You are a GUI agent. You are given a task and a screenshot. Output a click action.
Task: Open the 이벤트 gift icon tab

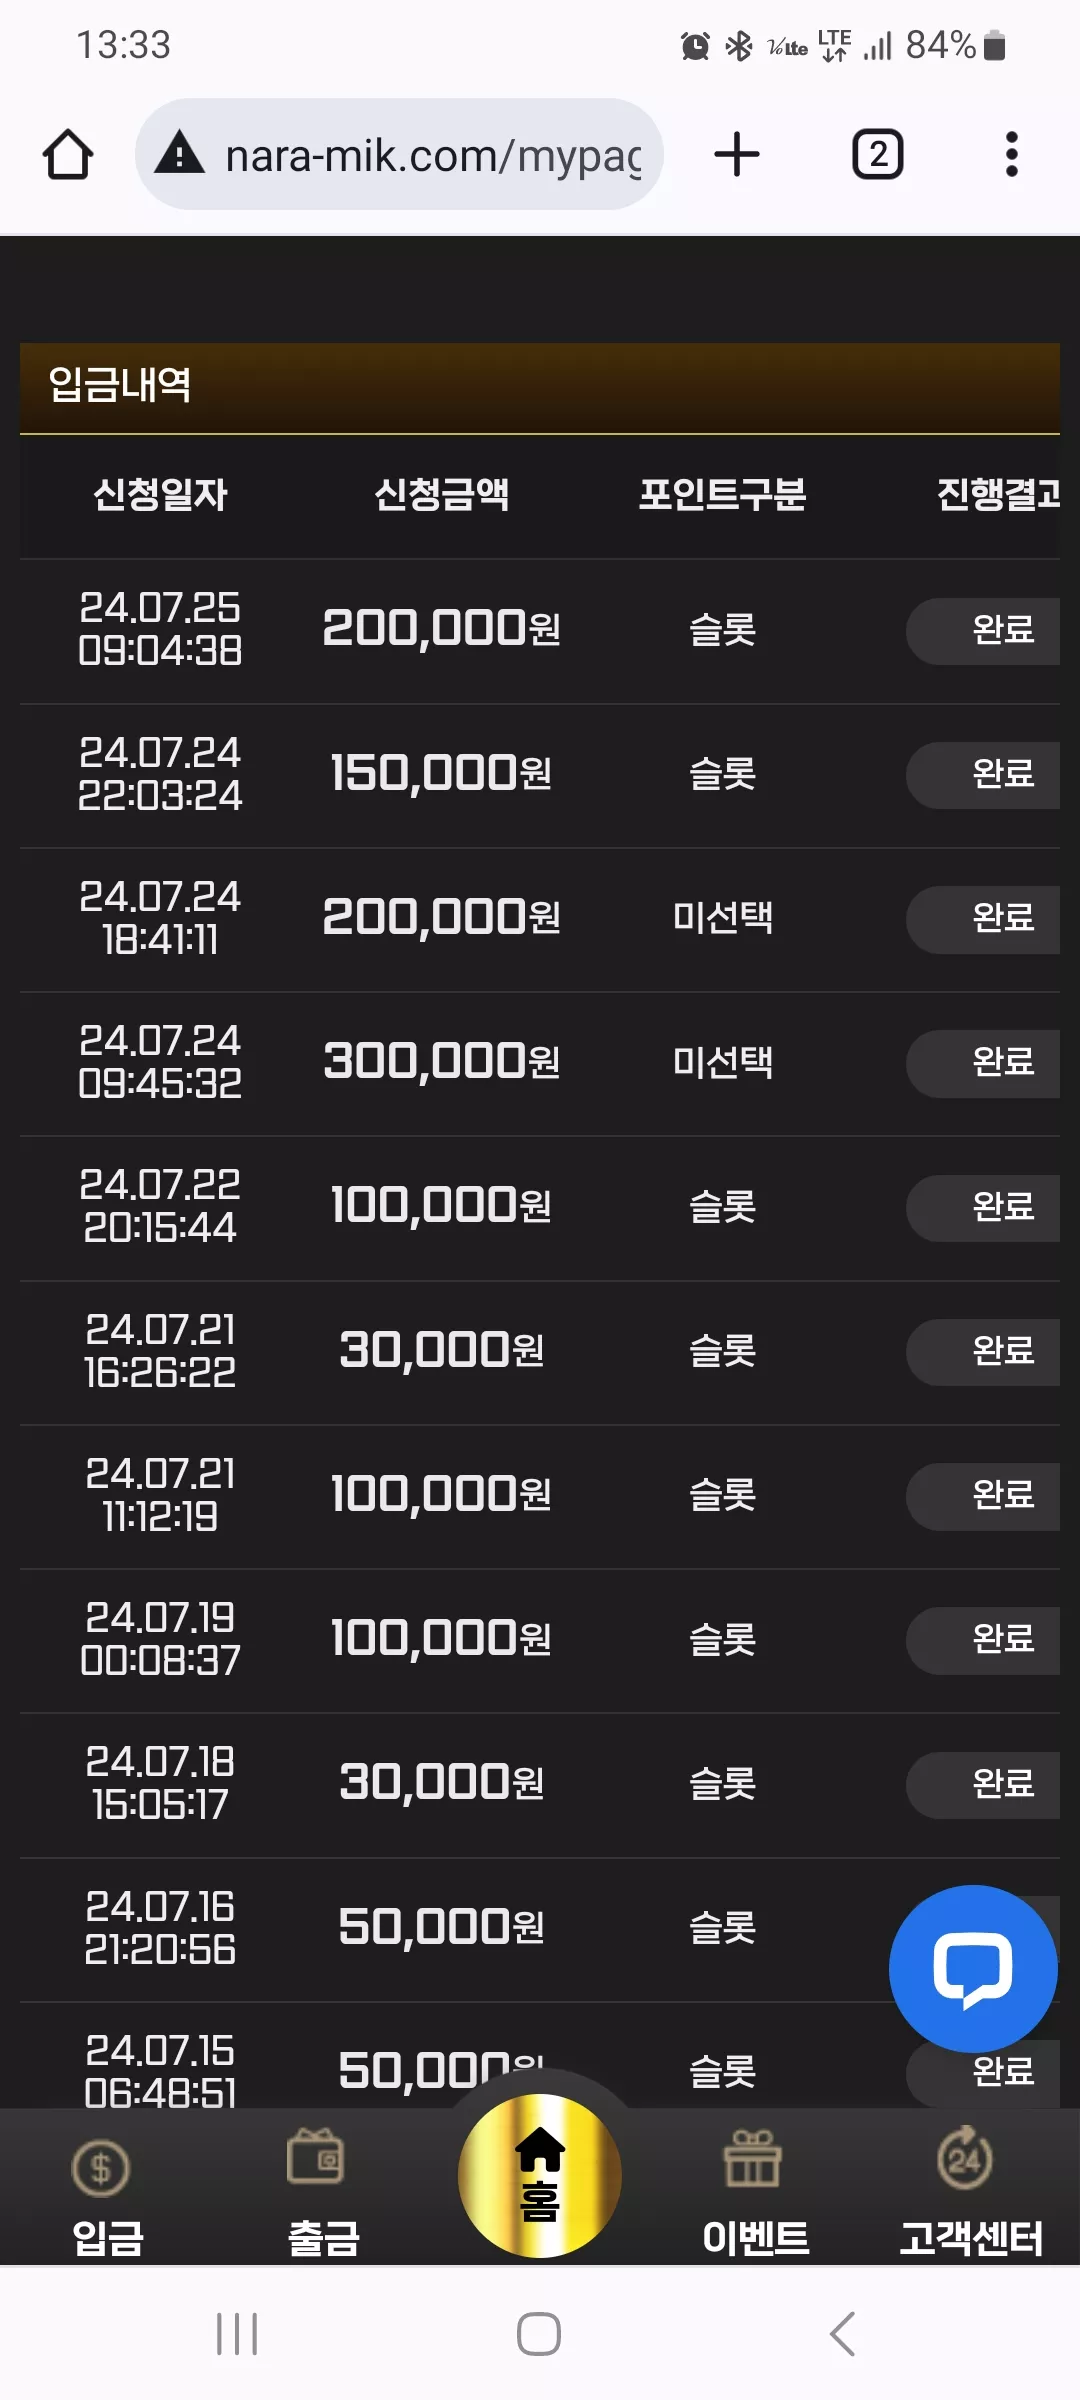point(755,2195)
